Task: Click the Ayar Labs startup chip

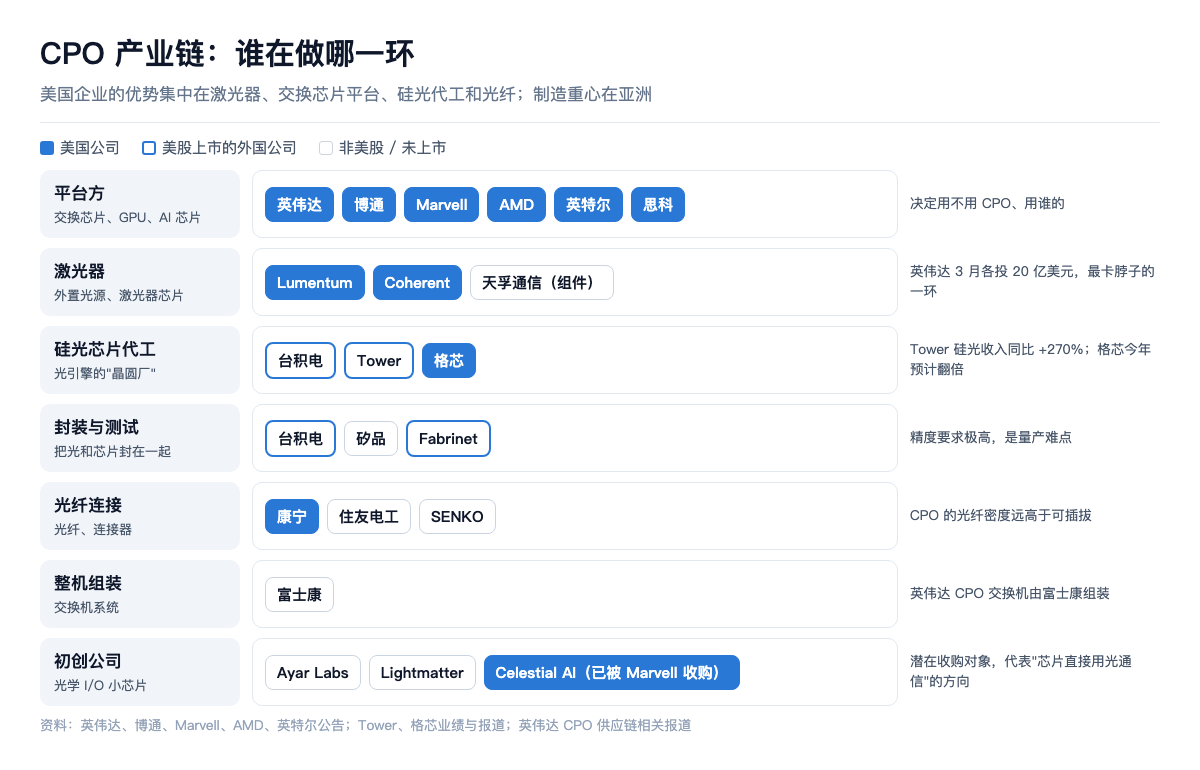Action: [313, 672]
